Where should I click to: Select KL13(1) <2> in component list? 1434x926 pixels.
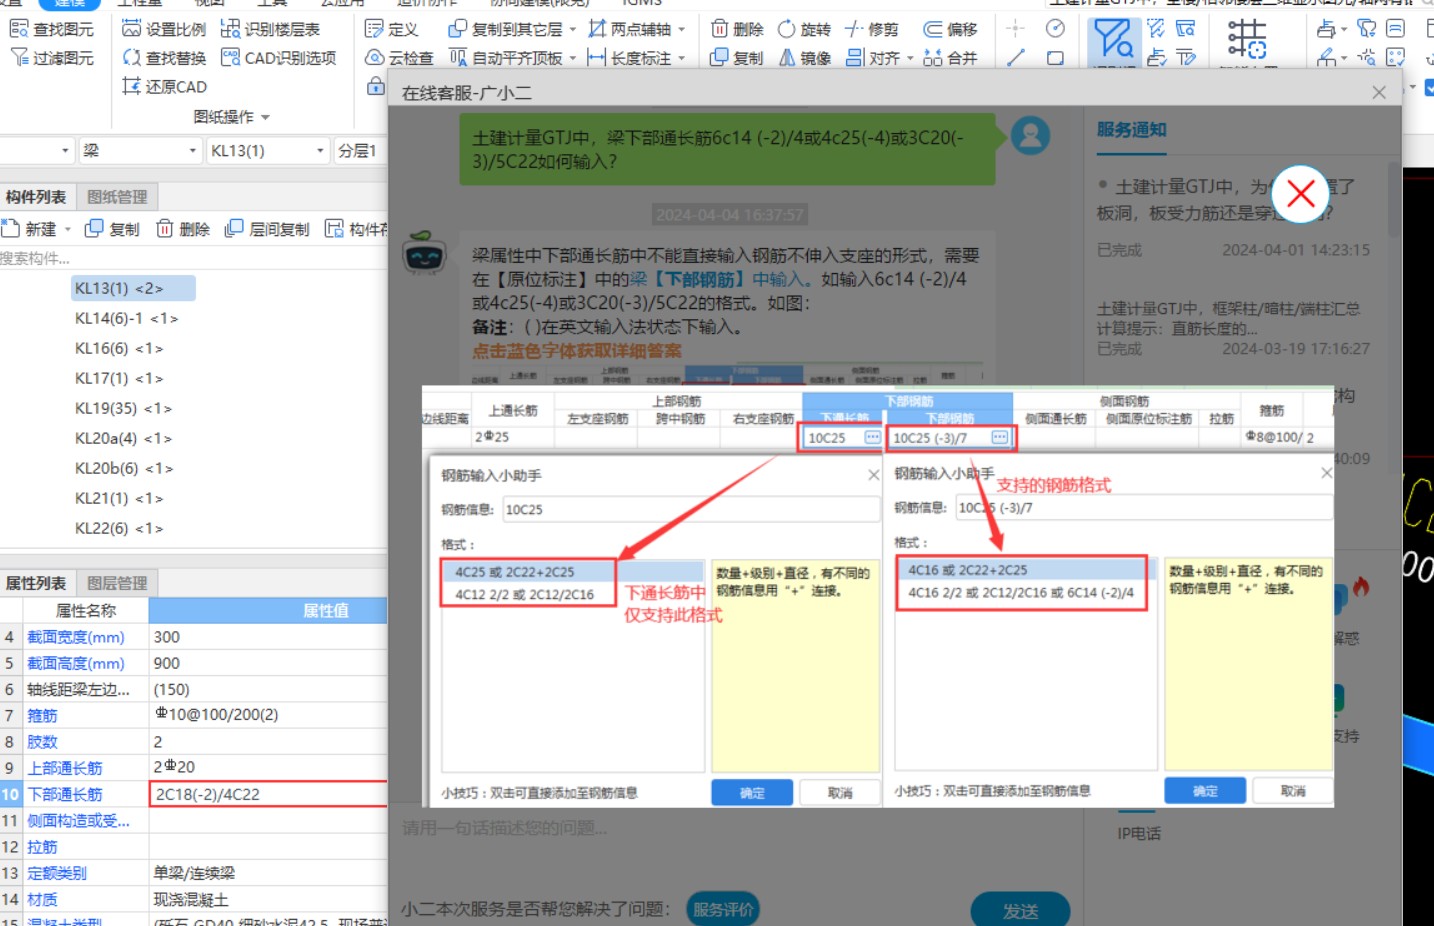[x=133, y=288]
